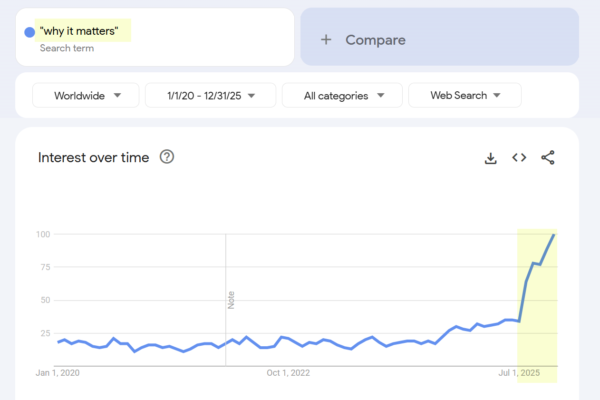
Task: Click the Interest over time heading
Action: [x=93, y=157]
